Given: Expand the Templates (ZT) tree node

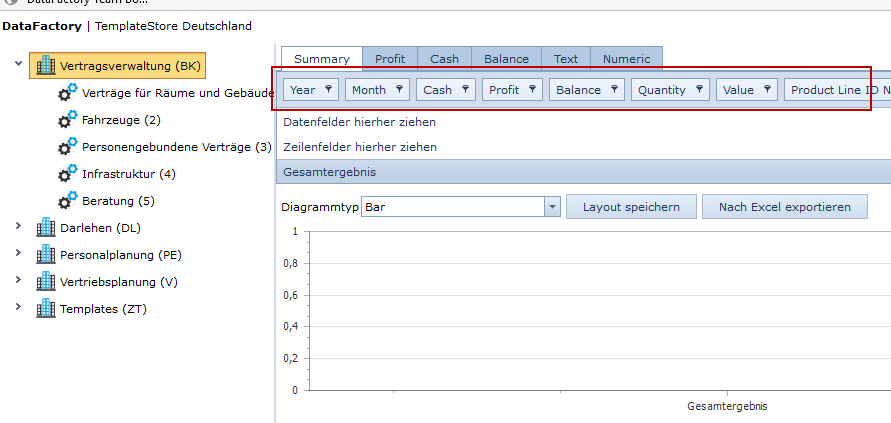Looking at the screenshot, I should (18, 308).
